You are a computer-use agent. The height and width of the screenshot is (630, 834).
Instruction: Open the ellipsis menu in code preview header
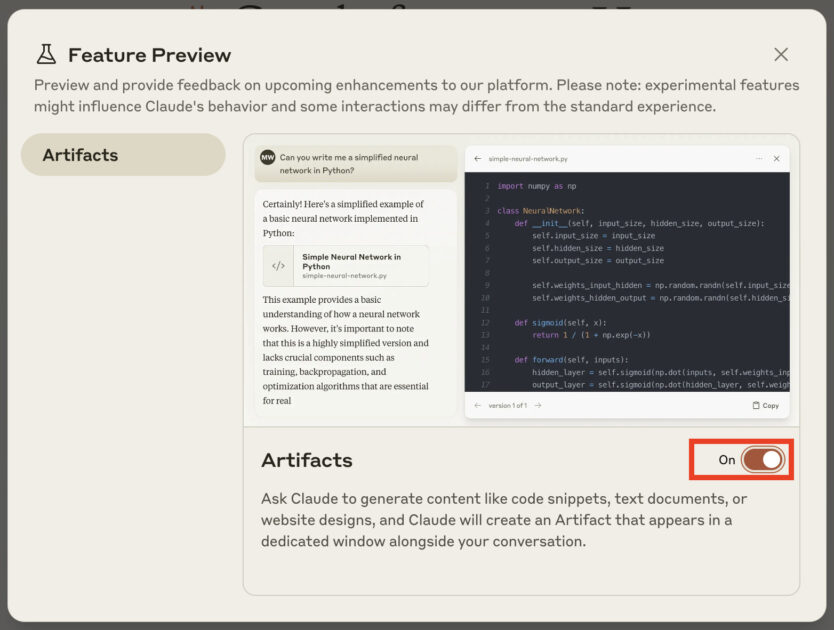[x=759, y=159]
